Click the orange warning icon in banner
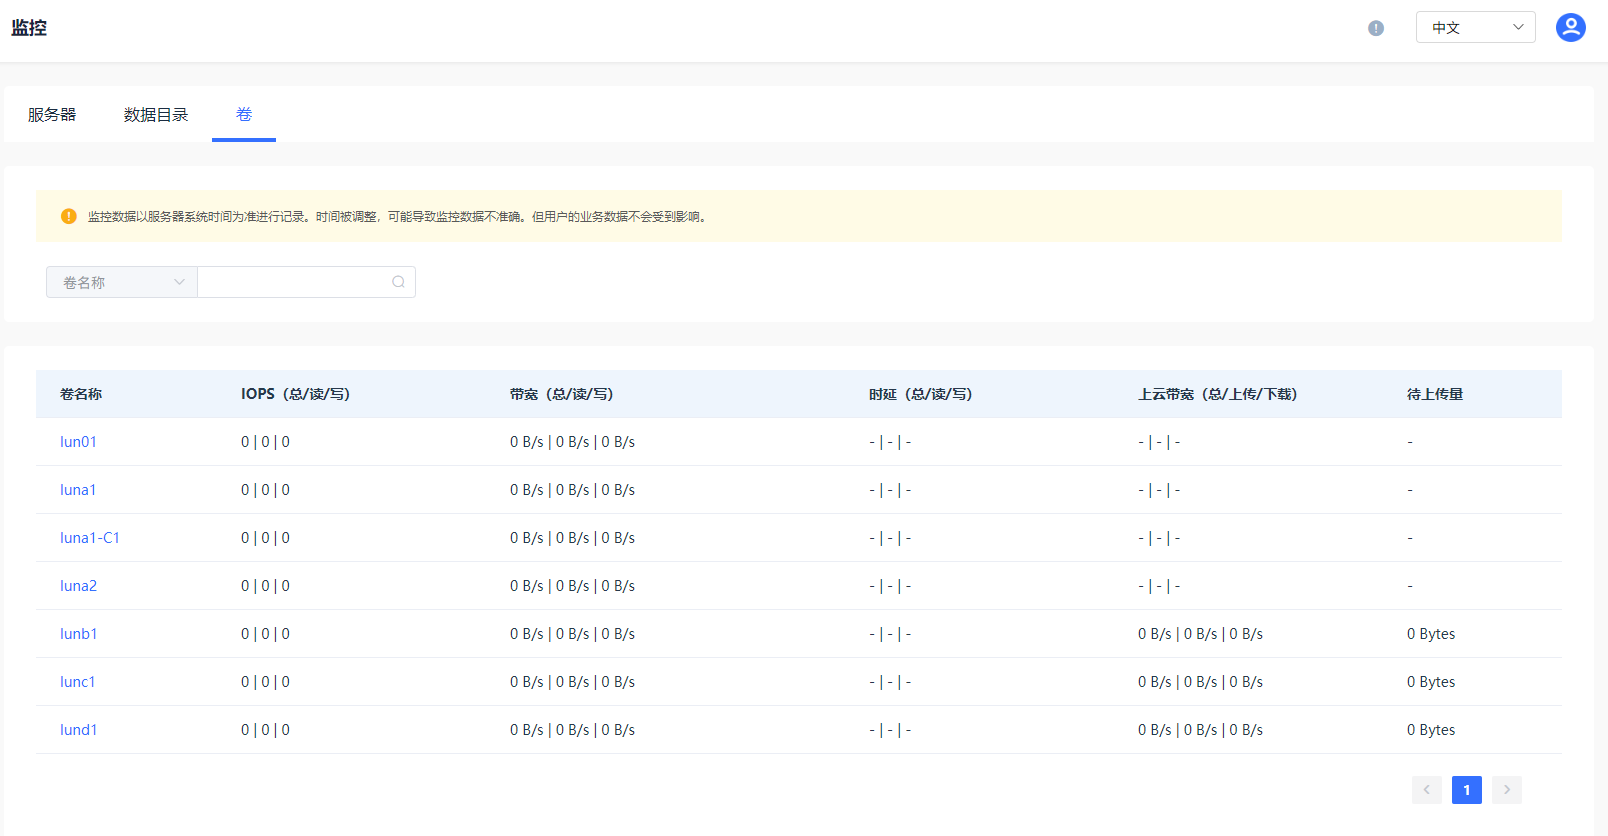 (x=69, y=216)
